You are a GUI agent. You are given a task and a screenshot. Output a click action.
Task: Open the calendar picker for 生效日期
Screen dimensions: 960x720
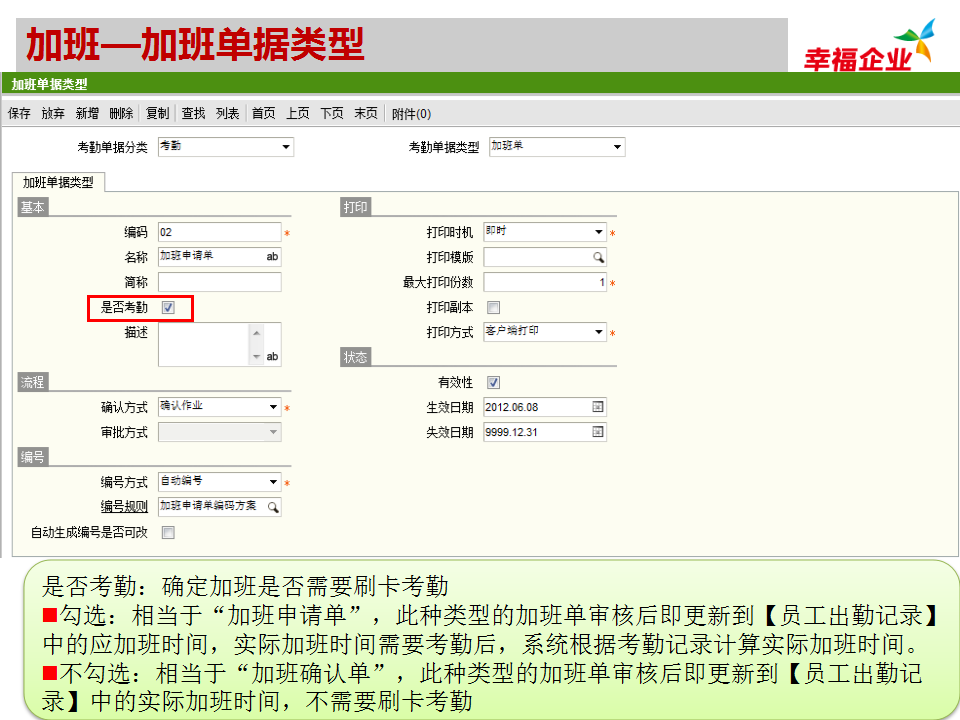click(598, 407)
